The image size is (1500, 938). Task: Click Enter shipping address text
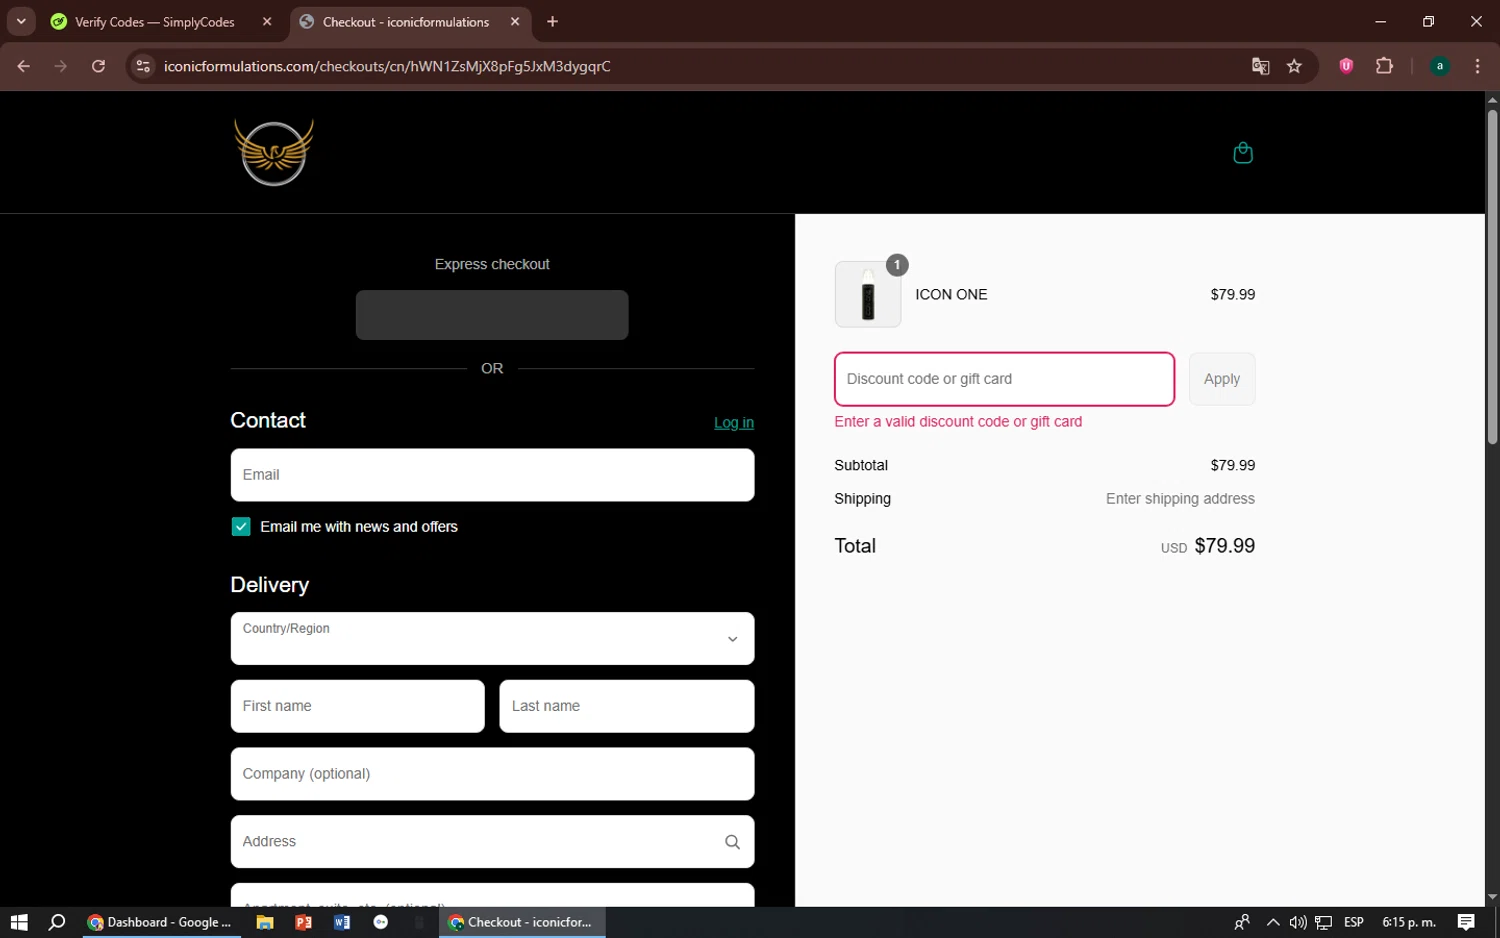1180,499
